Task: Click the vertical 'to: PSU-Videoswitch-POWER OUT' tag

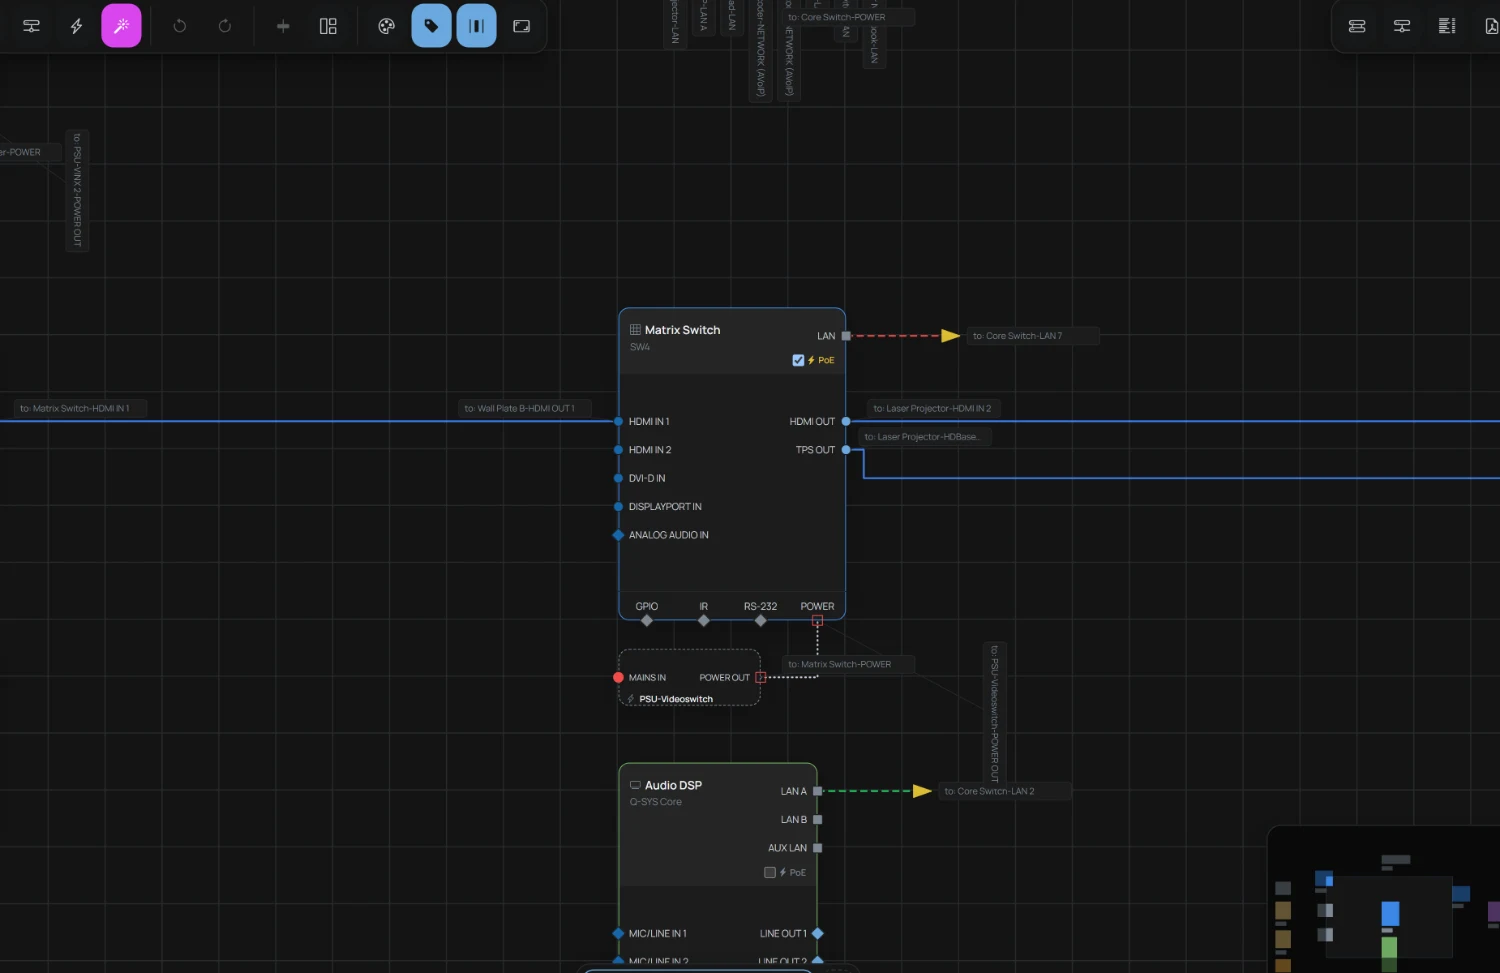Action: click(x=995, y=713)
